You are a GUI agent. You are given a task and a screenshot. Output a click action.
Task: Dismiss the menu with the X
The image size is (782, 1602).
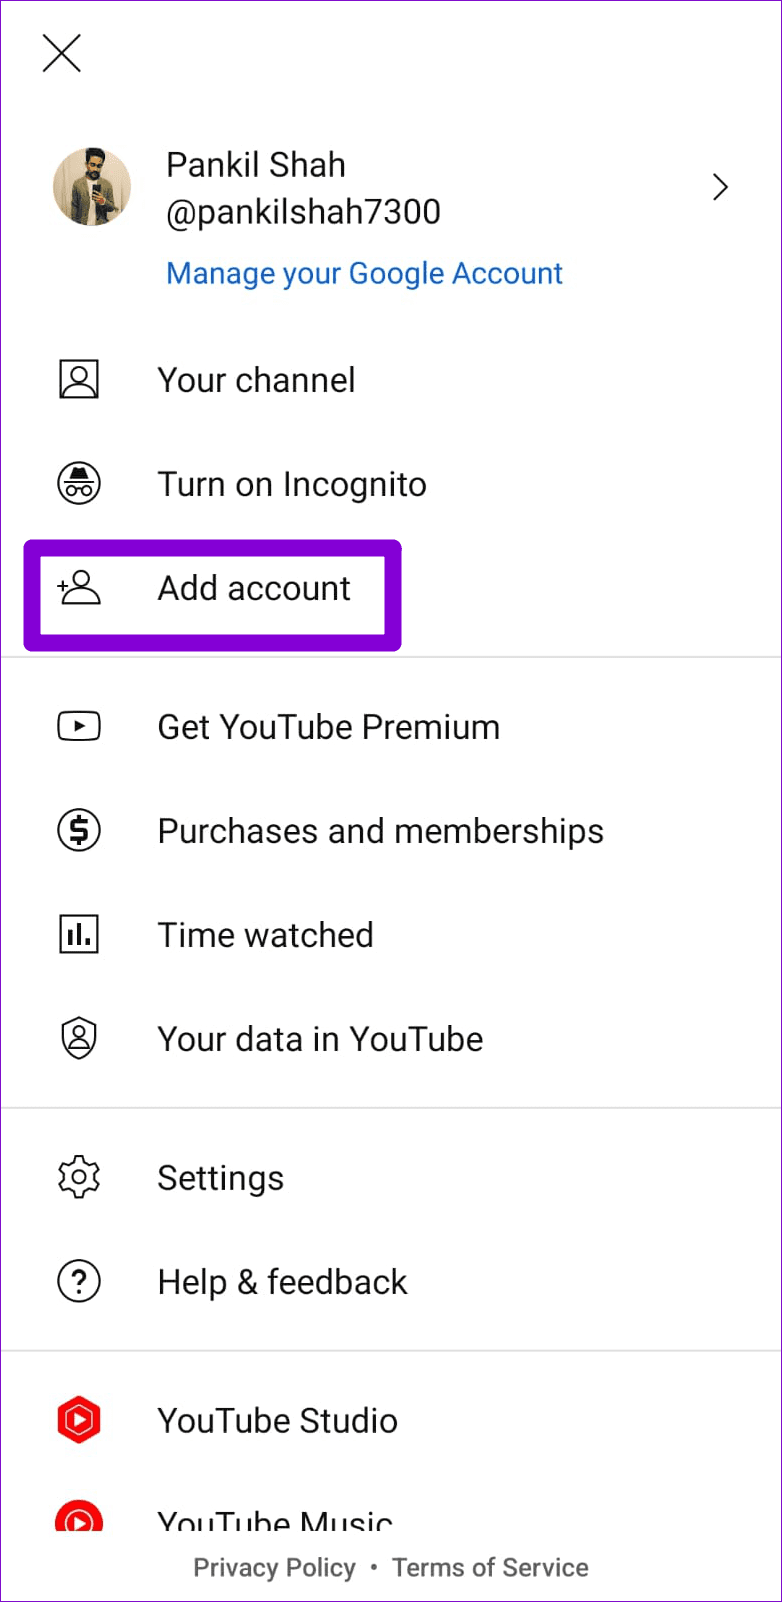coord(61,54)
